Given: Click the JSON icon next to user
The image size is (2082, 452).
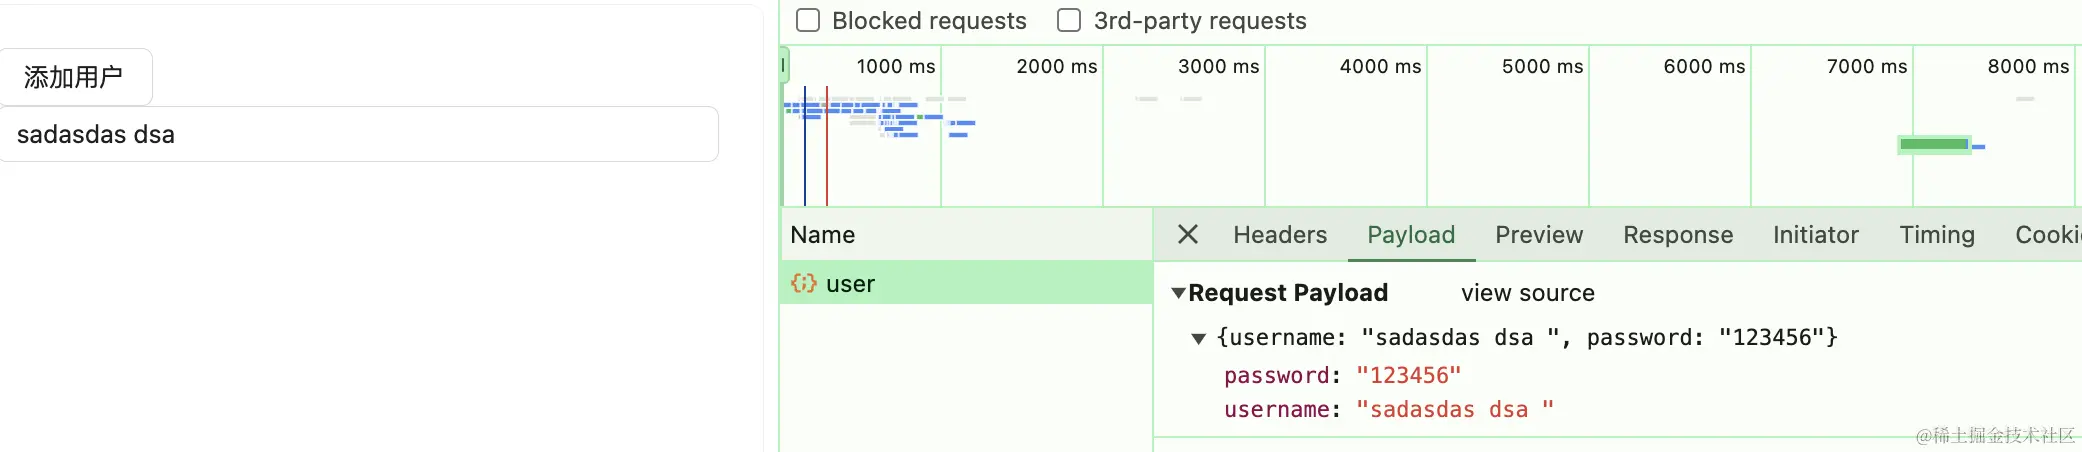Looking at the screenshot, I should point(803,284).
